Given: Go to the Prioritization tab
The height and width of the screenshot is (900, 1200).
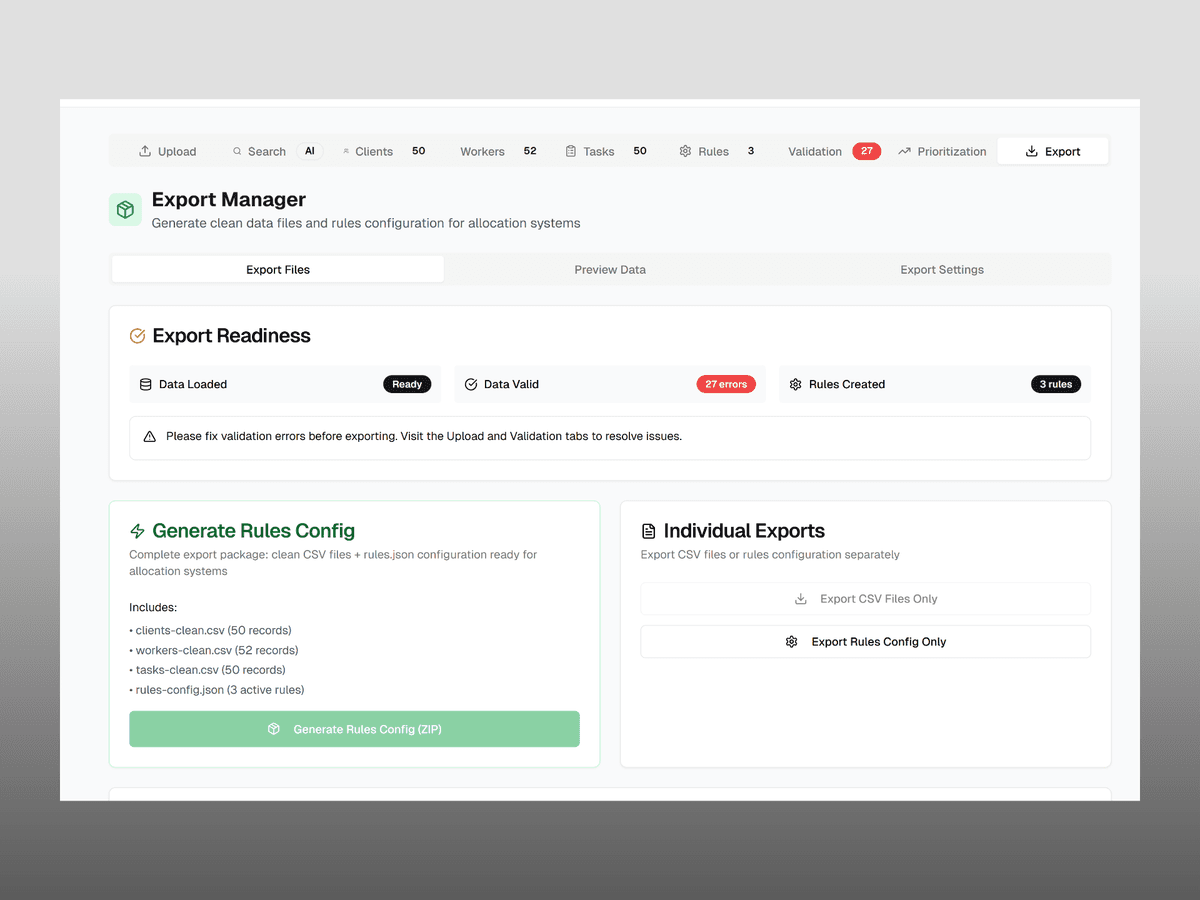Looking at the screenshot, I should [942, 152].
